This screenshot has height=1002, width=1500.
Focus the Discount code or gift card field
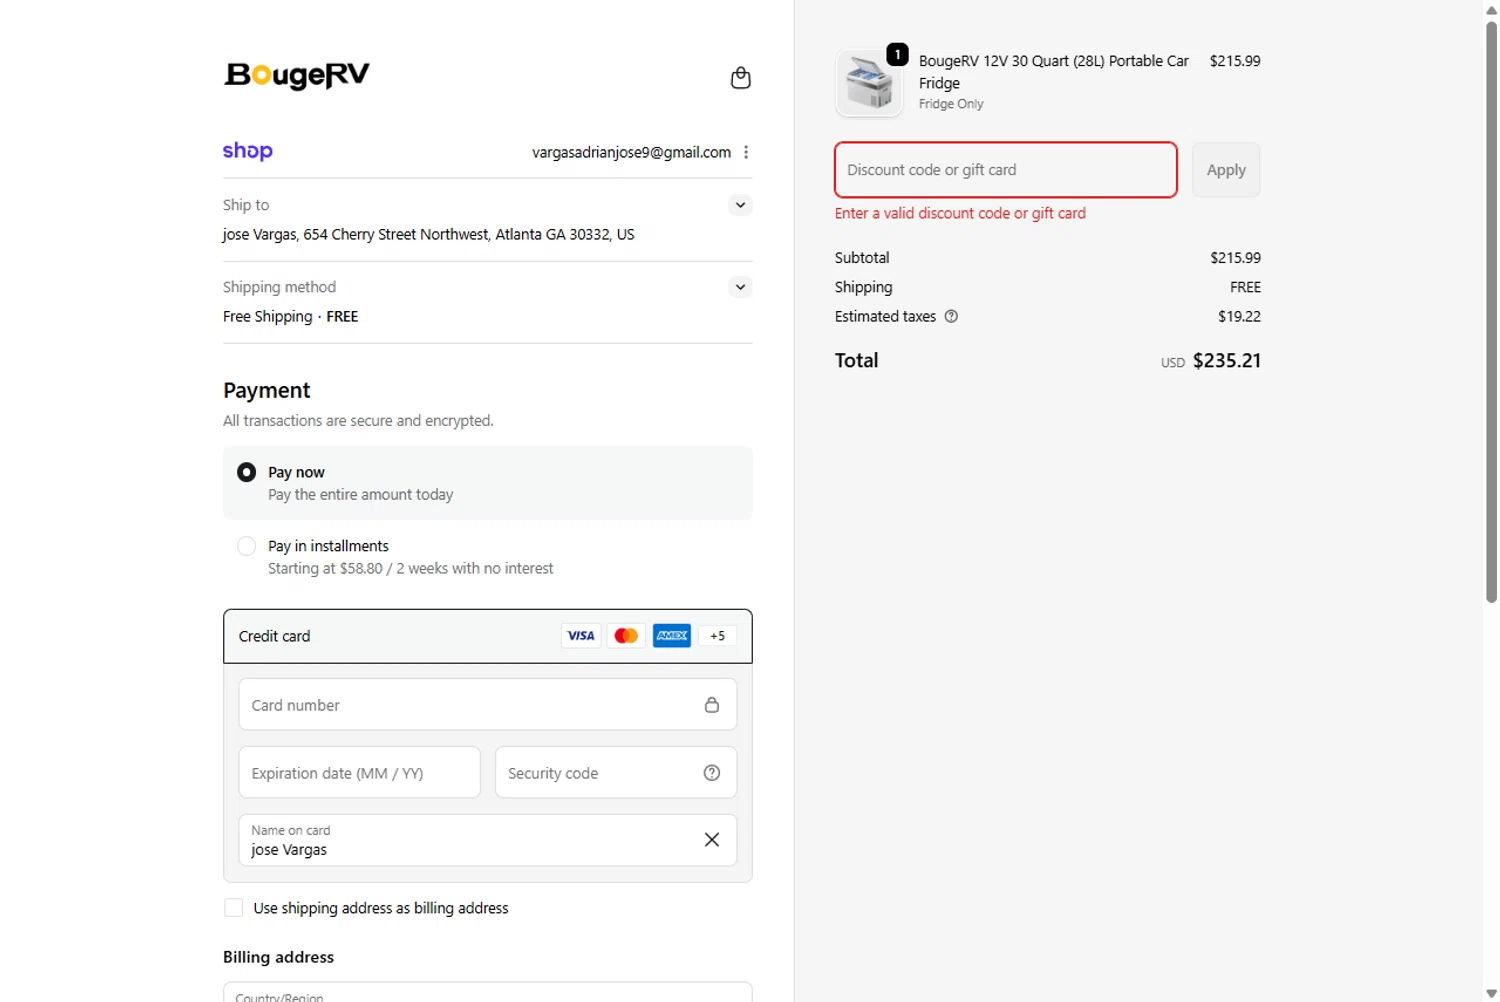pos(1006,170)
